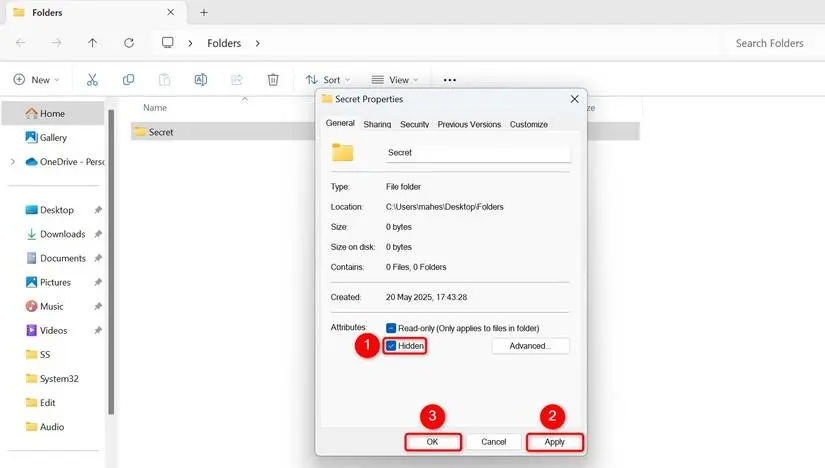Click Apply in Secret Properties

pos(555,442)
